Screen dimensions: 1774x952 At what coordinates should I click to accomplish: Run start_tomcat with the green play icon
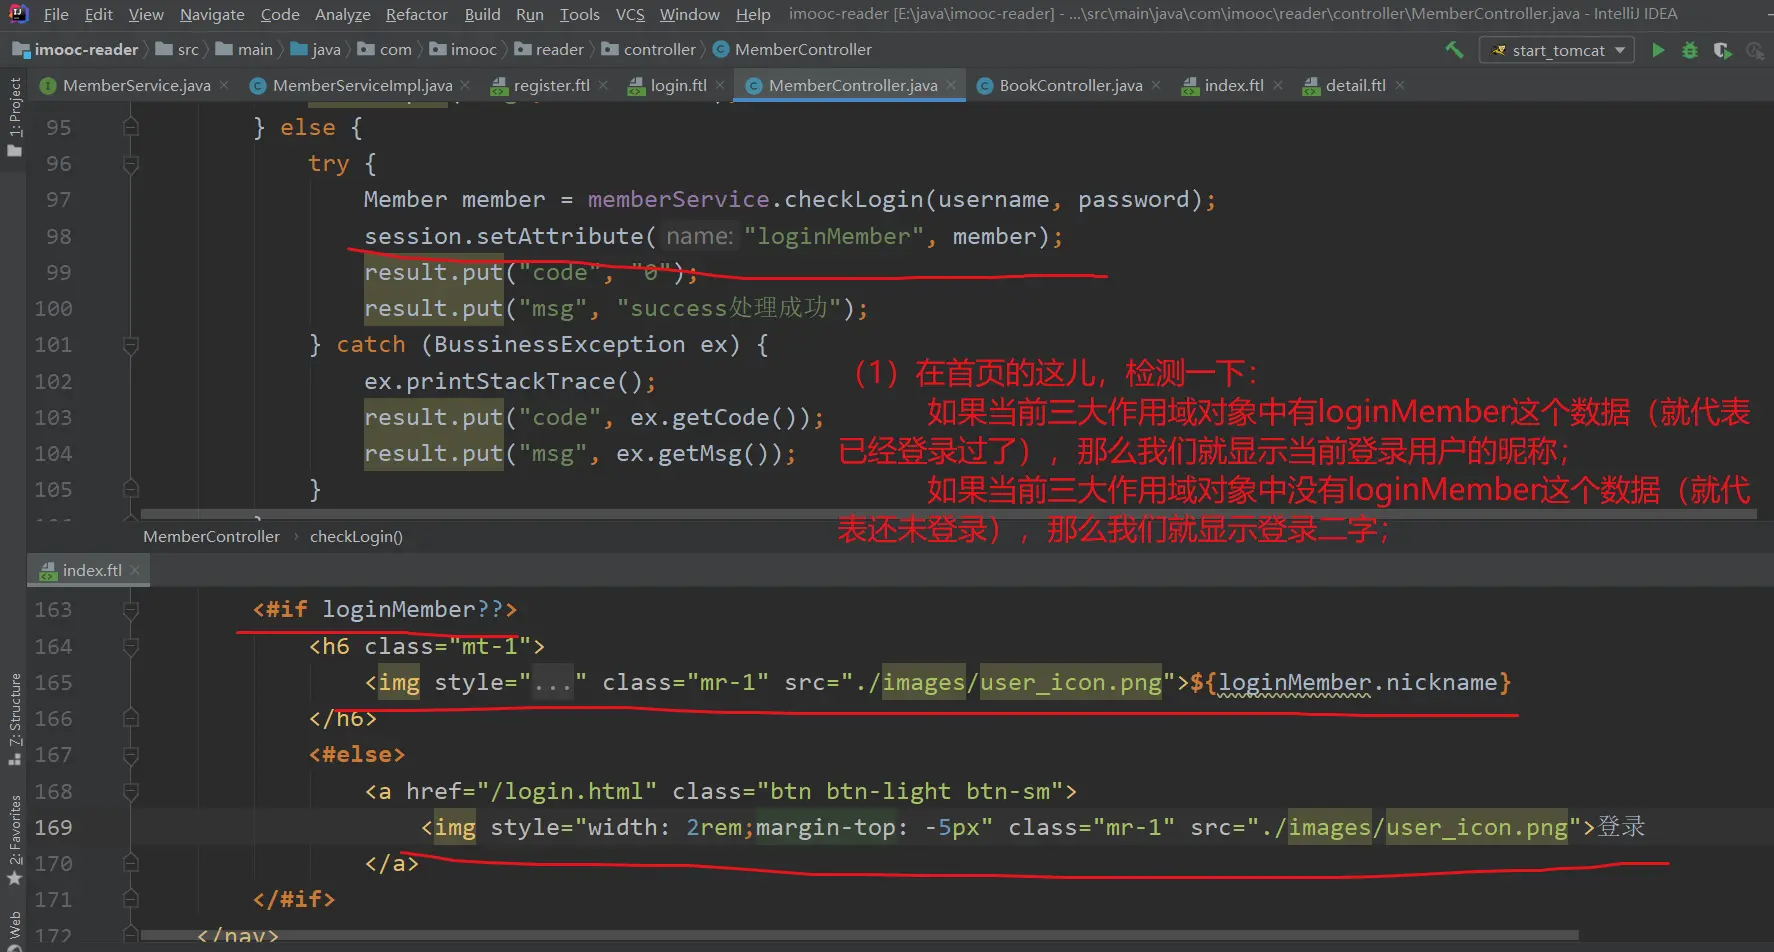[1658, 50]
